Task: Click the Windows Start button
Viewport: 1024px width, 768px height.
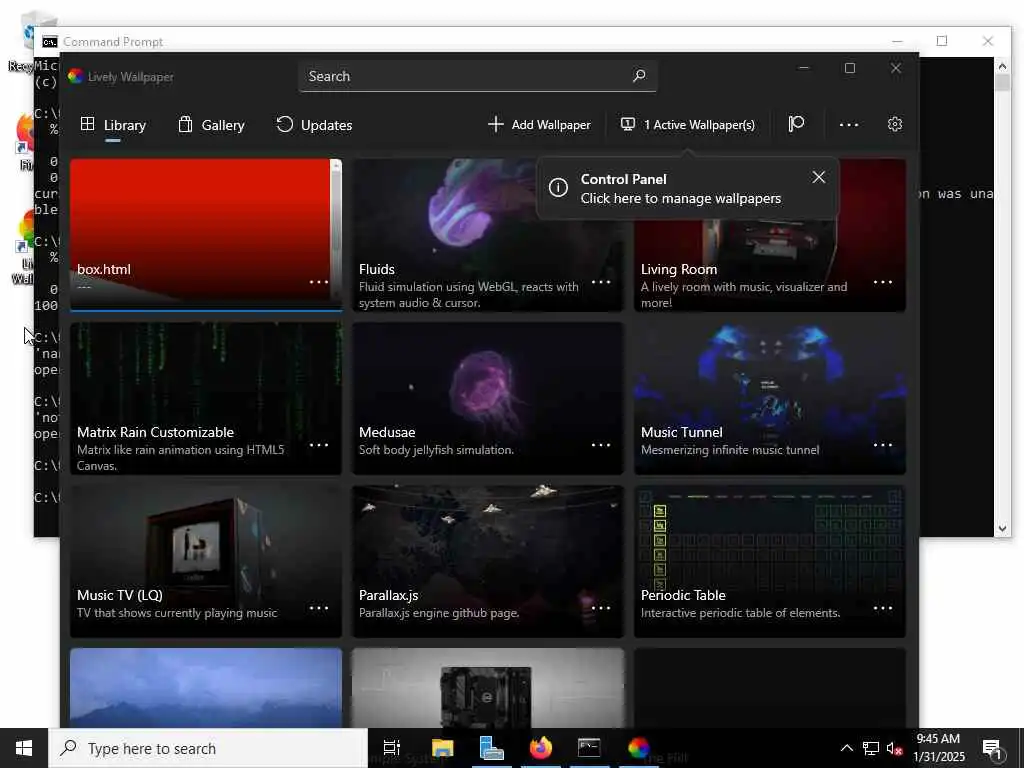Action: [x=24, y=748]
